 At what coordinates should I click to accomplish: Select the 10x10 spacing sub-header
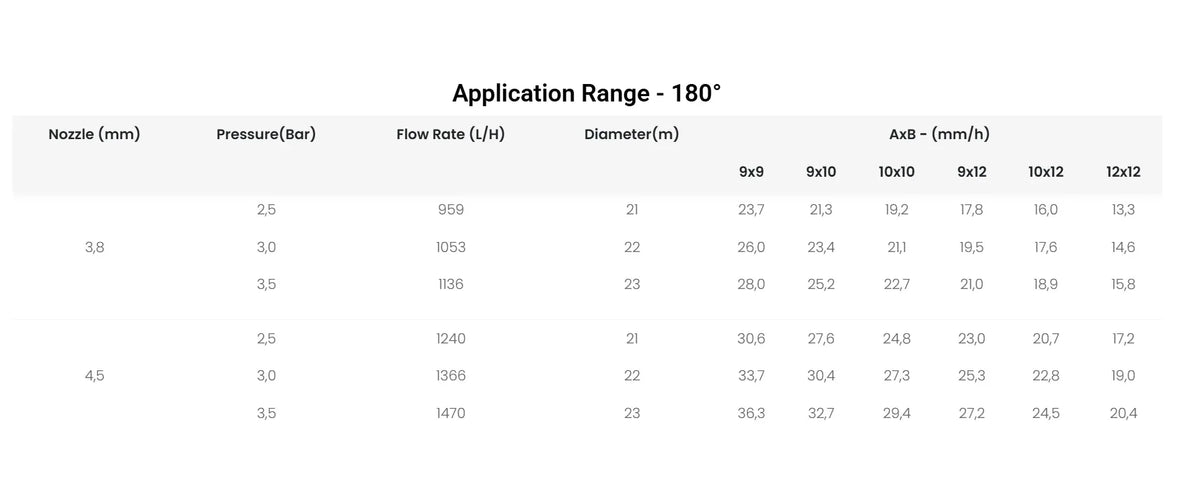[x=897, y=171]
